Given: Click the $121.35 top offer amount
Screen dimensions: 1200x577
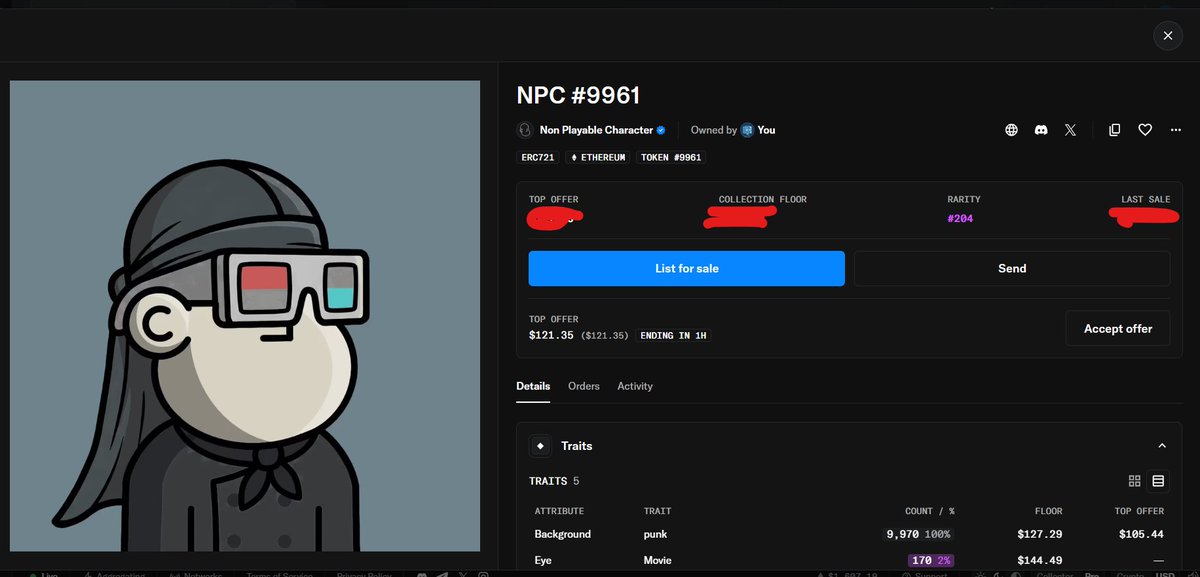Looking at the screenshot, I should pyautogui.click(x=551, y=335).
